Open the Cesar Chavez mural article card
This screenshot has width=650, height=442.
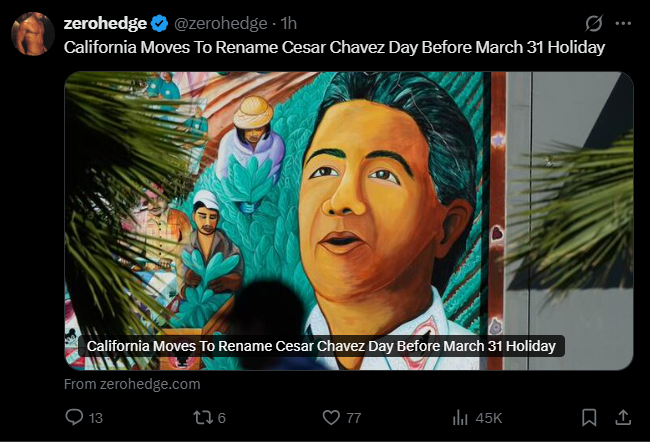pyautogui.click(x=349, y=221)
